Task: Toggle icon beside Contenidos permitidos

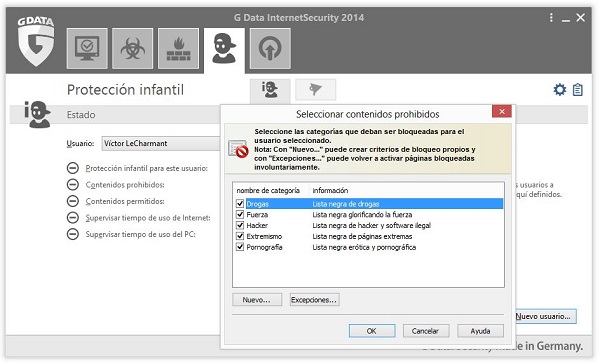Action: point(73,201)
